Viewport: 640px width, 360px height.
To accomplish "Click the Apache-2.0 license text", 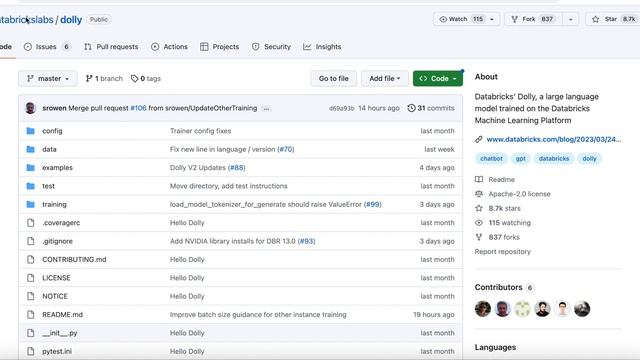I will pos(520,194).
